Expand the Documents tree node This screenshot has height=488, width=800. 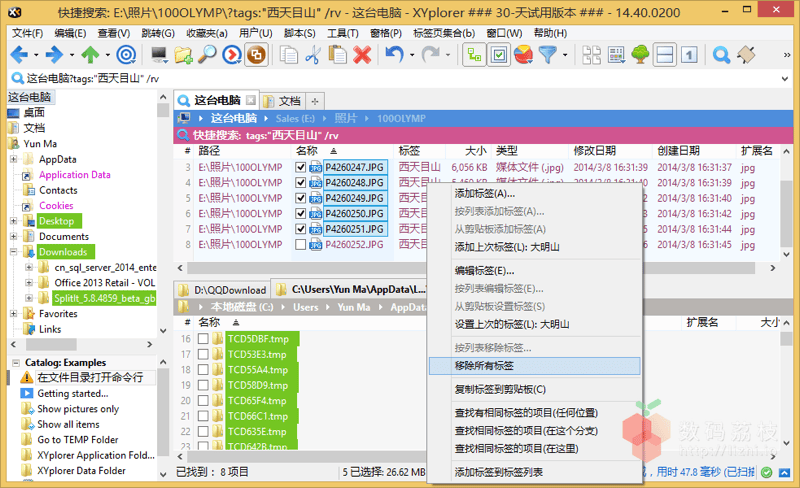(x=14, y=236)
